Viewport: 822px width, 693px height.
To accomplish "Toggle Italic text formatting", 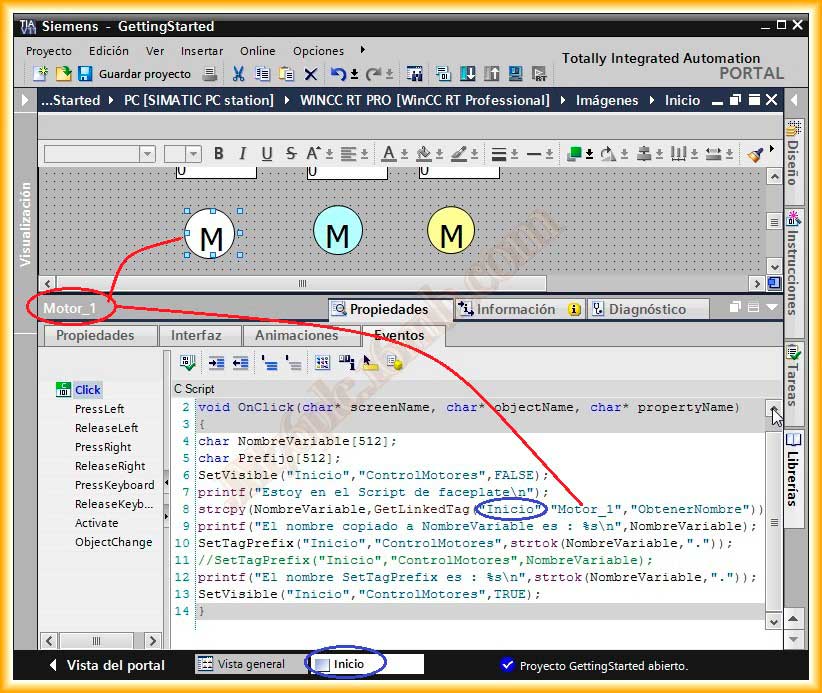I will [x=242, y=154].
